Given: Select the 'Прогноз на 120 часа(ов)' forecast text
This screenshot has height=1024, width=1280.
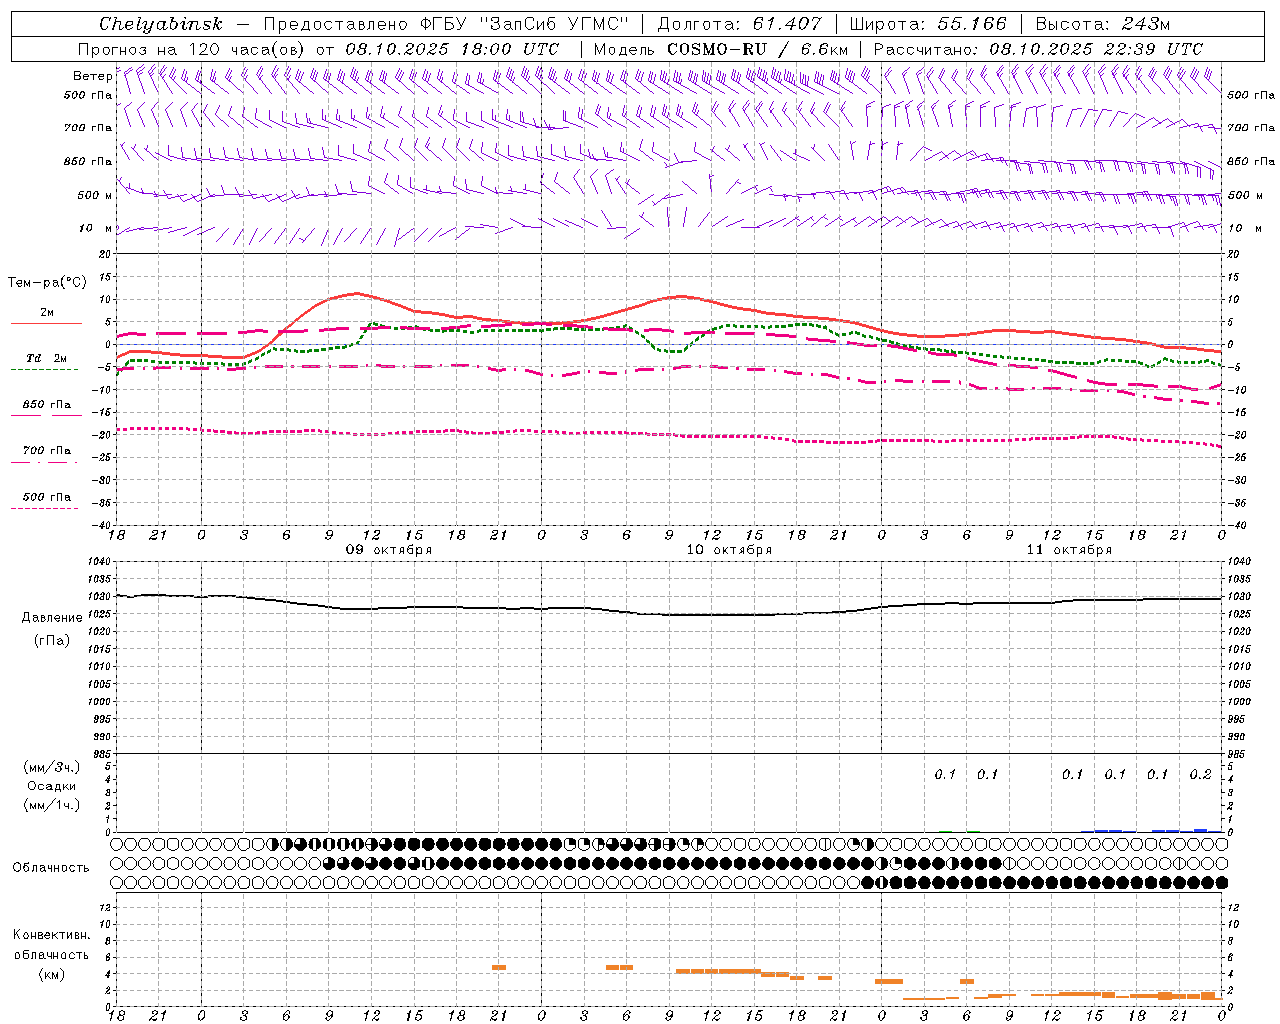Looking at the screenshot, I should [192, 49].
